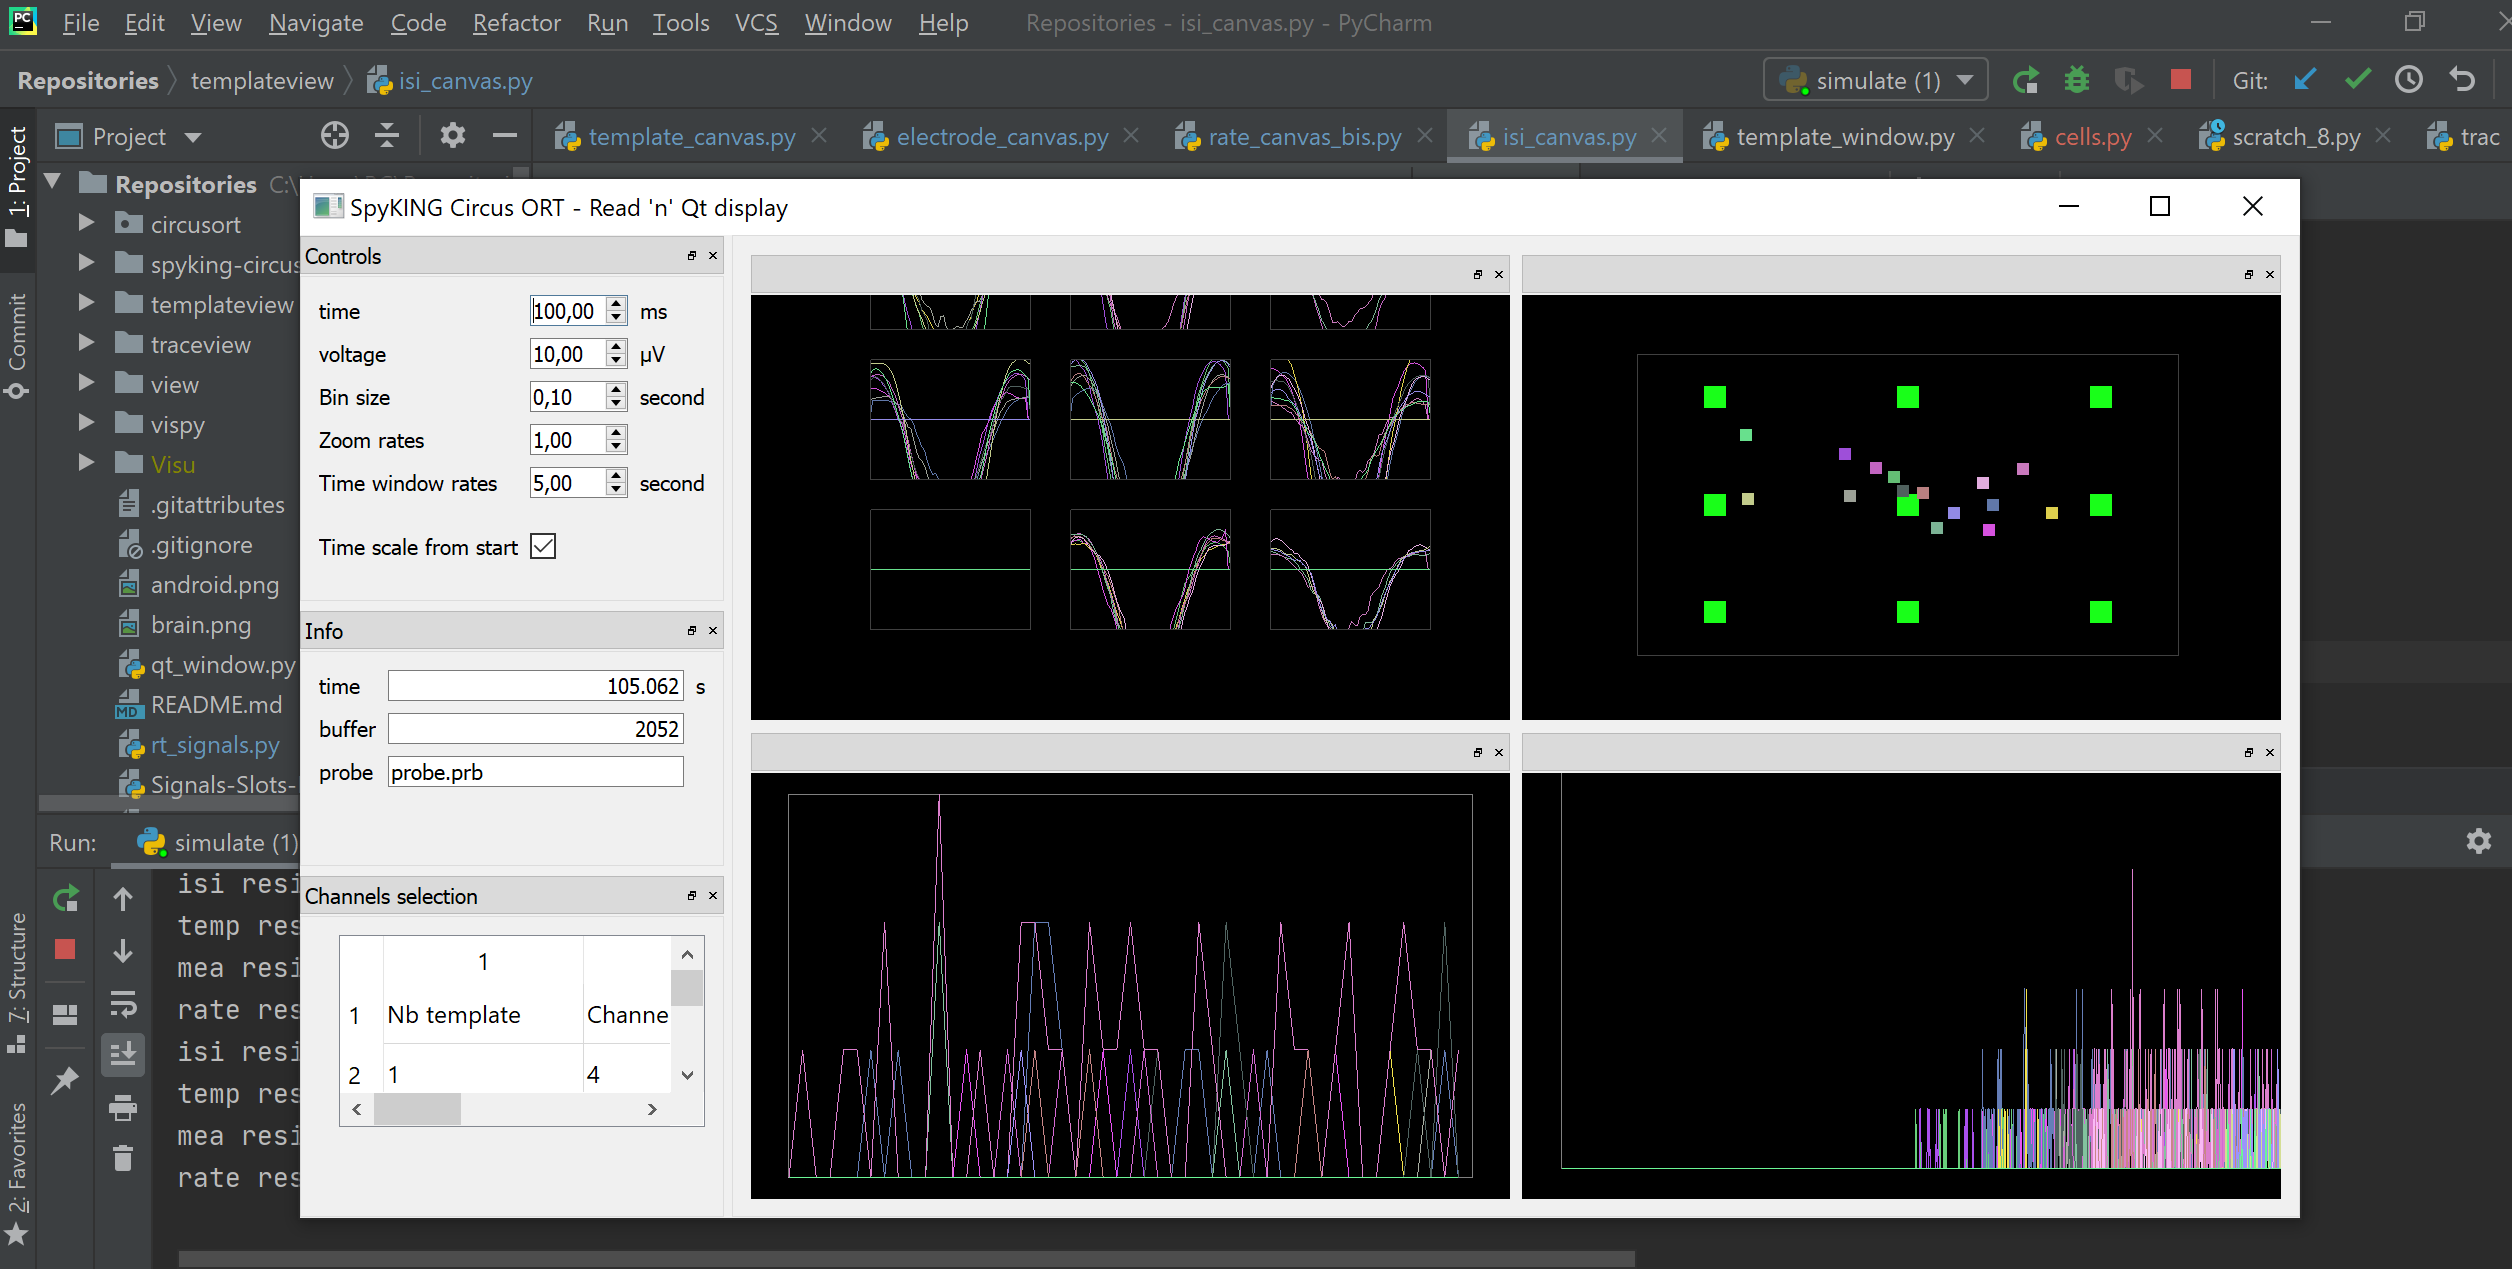Open Git history clock icon
2512x1269 pixels.
coord(2409,80)
